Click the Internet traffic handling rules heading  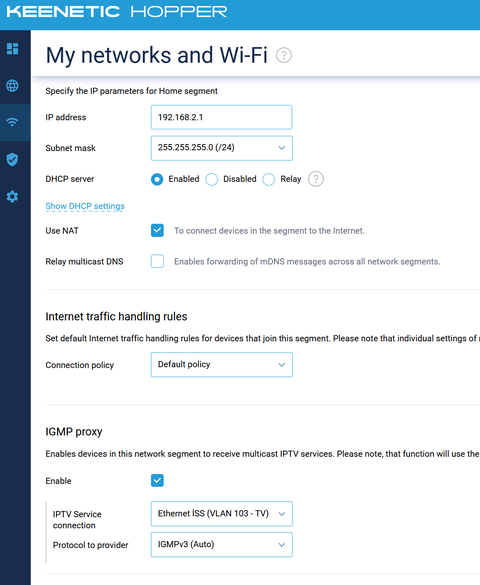tap(116, 316)
